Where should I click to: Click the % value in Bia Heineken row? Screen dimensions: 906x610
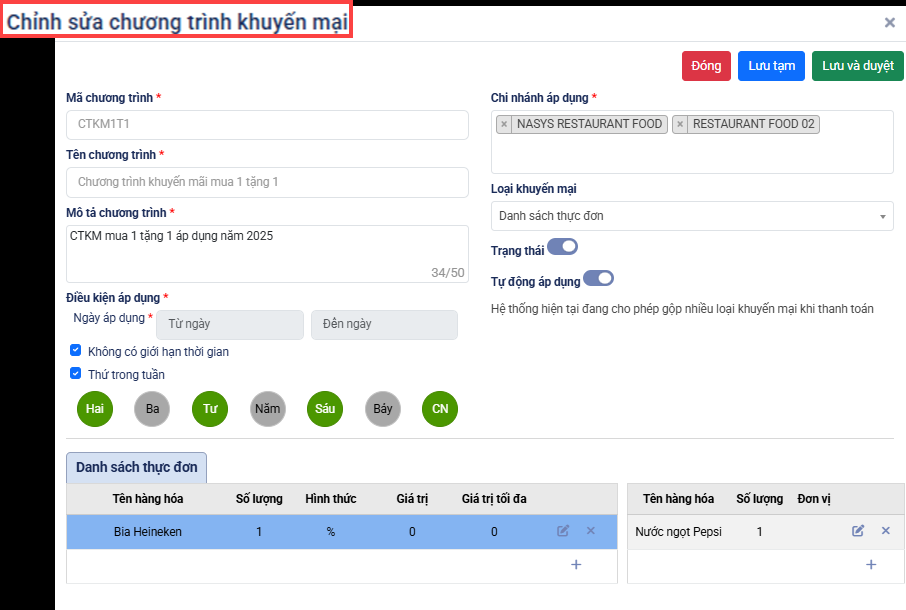point(331,532)
